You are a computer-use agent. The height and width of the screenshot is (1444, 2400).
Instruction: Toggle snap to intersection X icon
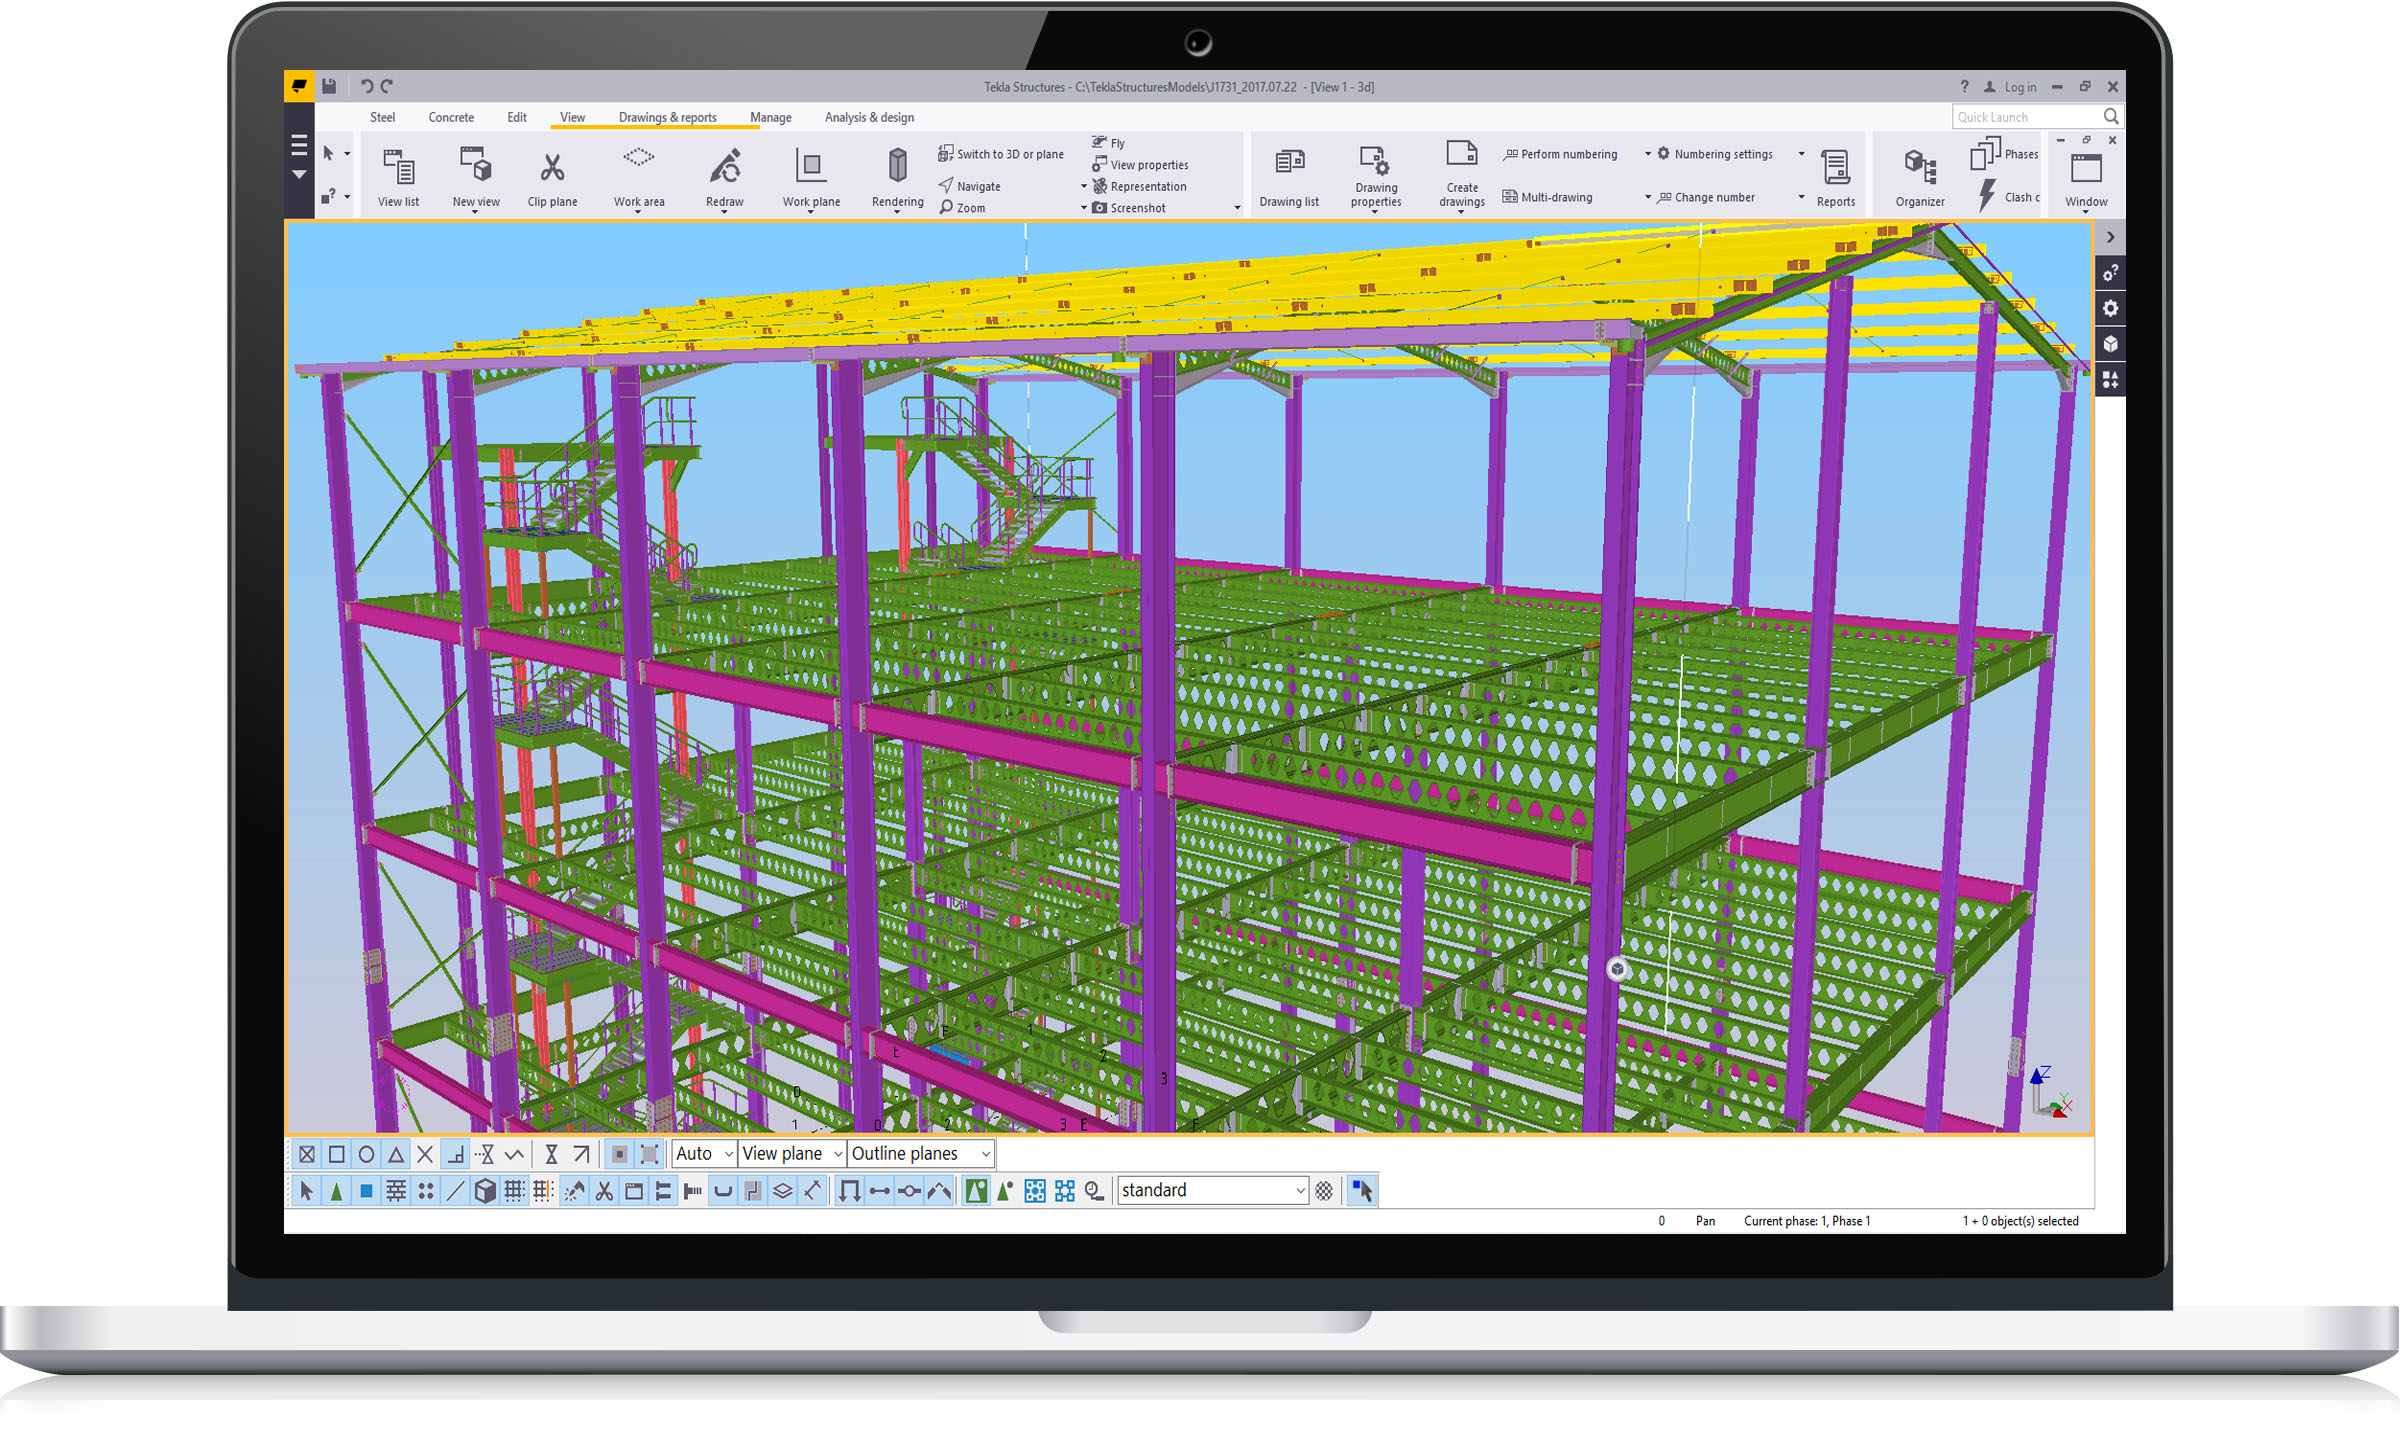(425, 1155)
